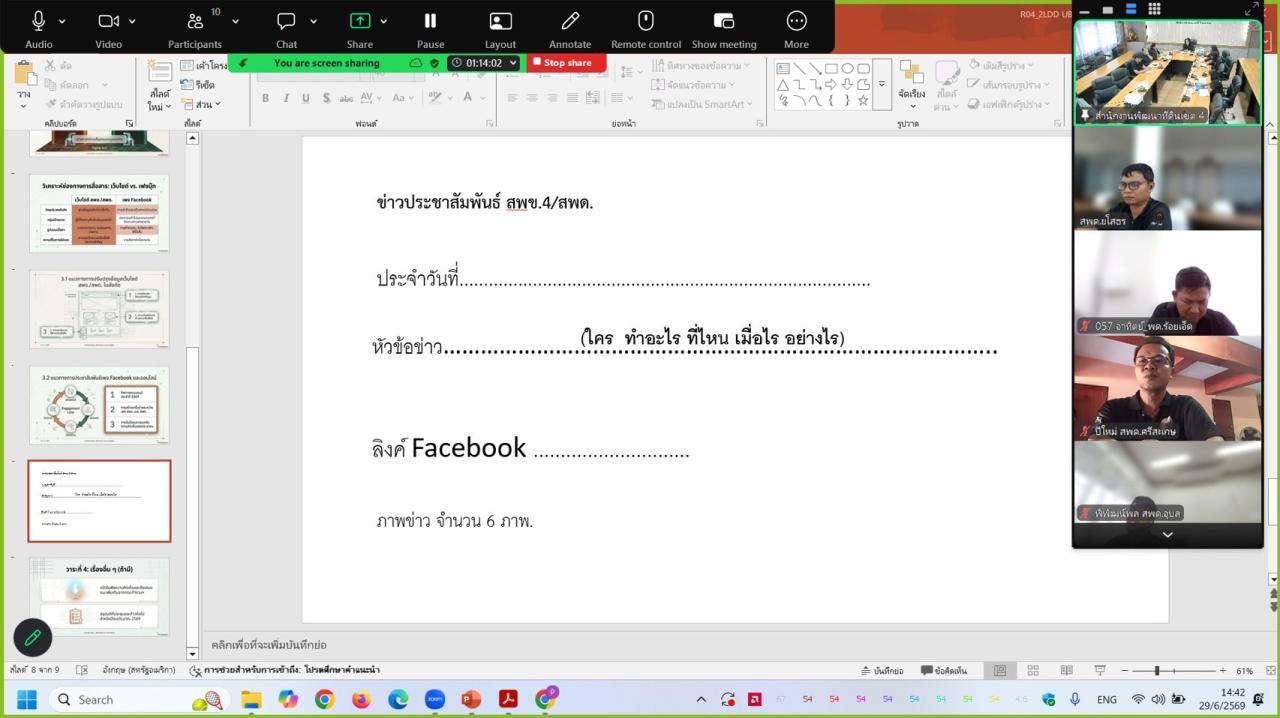Image resolution: width=1280 pixels, height=718 pixels.
Task: Open Convert to SmartArt dropdown
Action: [x=703, y=104]
